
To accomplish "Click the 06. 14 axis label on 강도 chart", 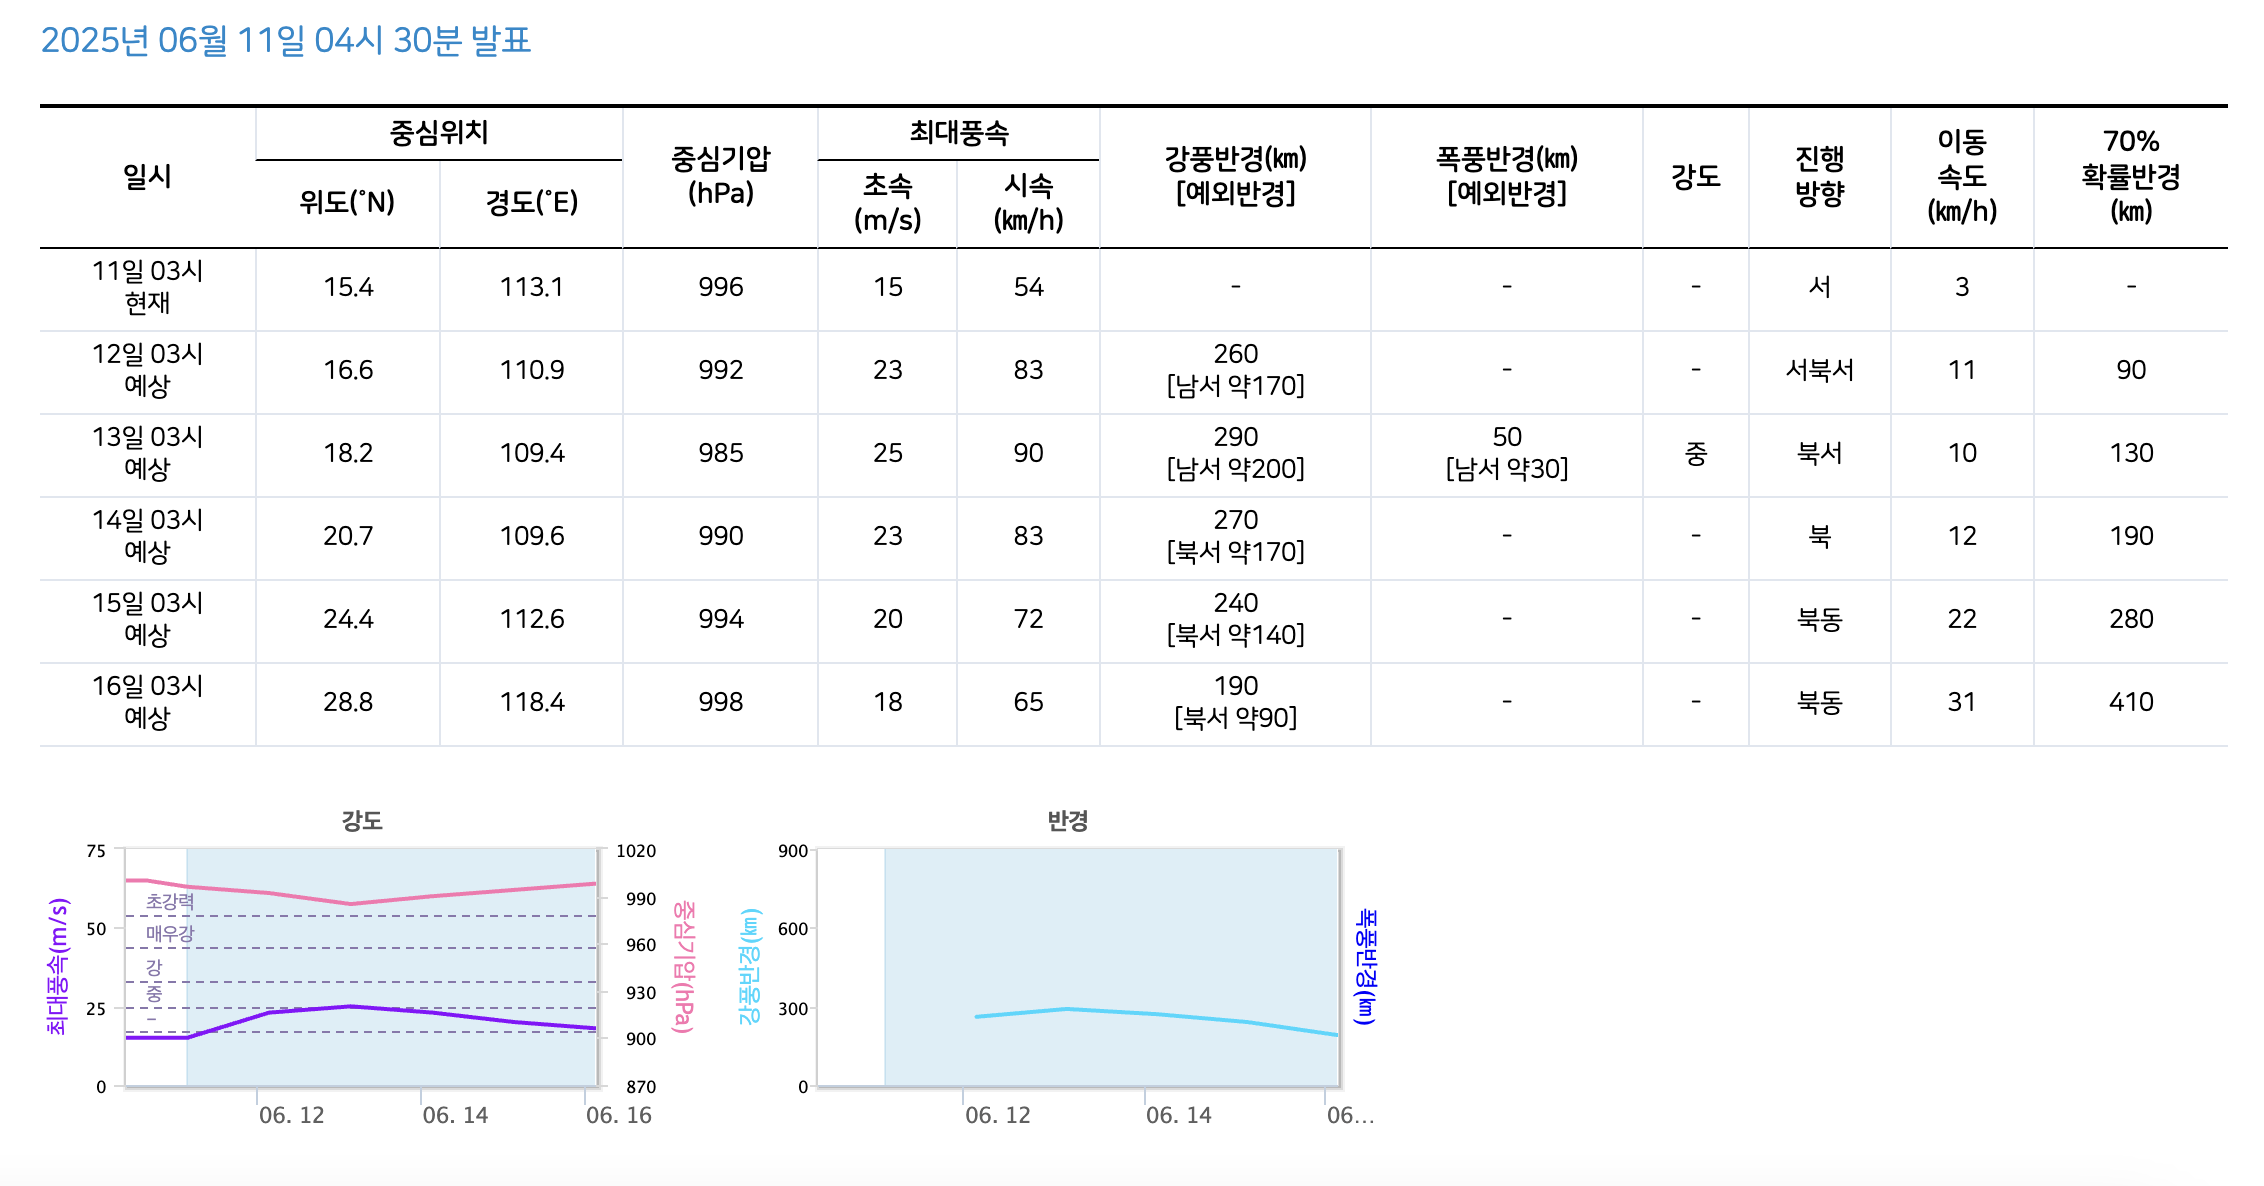I will click(453, 1117).
